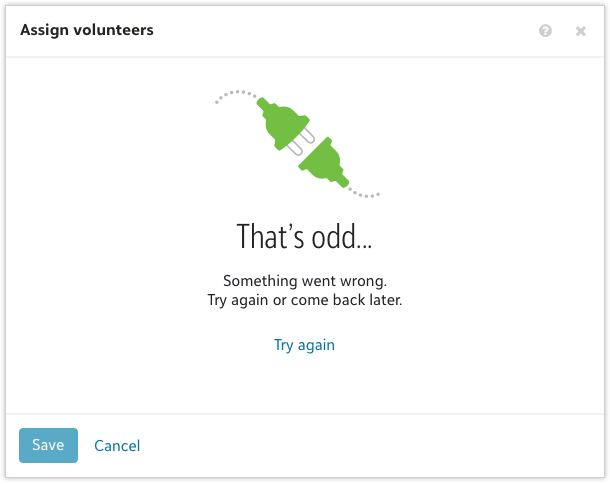
Task: Click the help question mark icon
Action: click(x=545, y=31)
